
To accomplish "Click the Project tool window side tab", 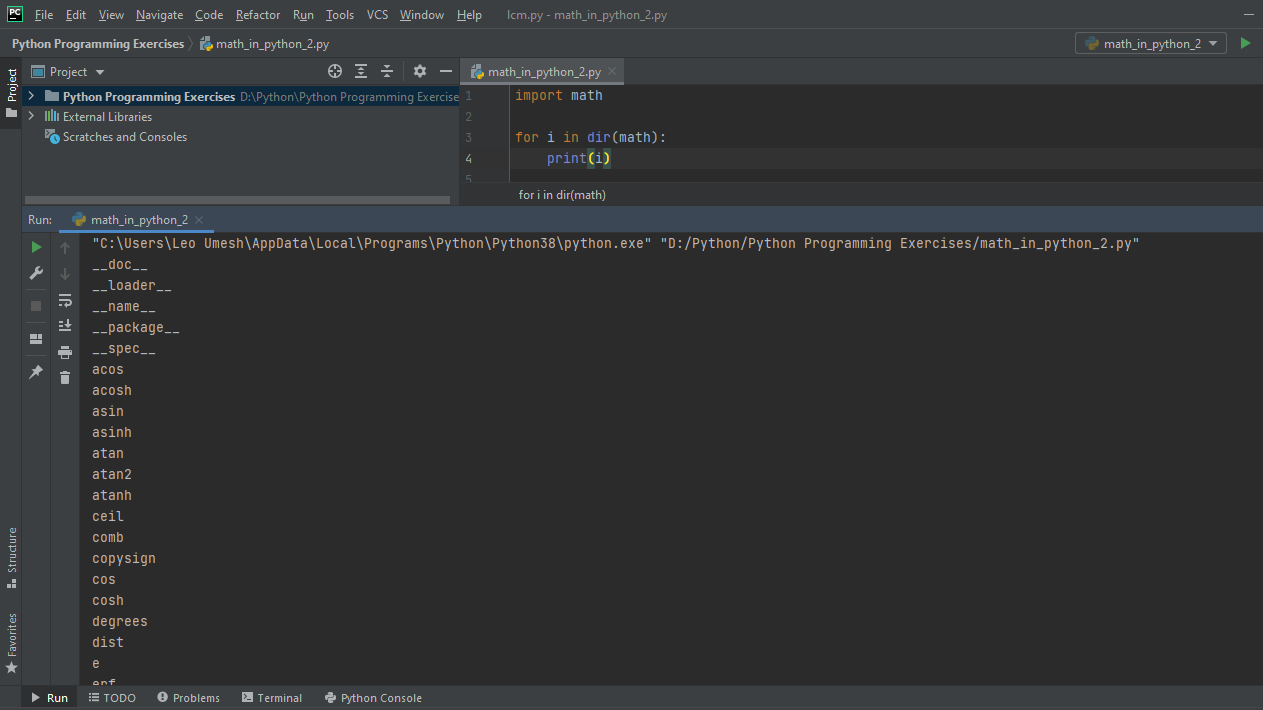I will [11, 92].
